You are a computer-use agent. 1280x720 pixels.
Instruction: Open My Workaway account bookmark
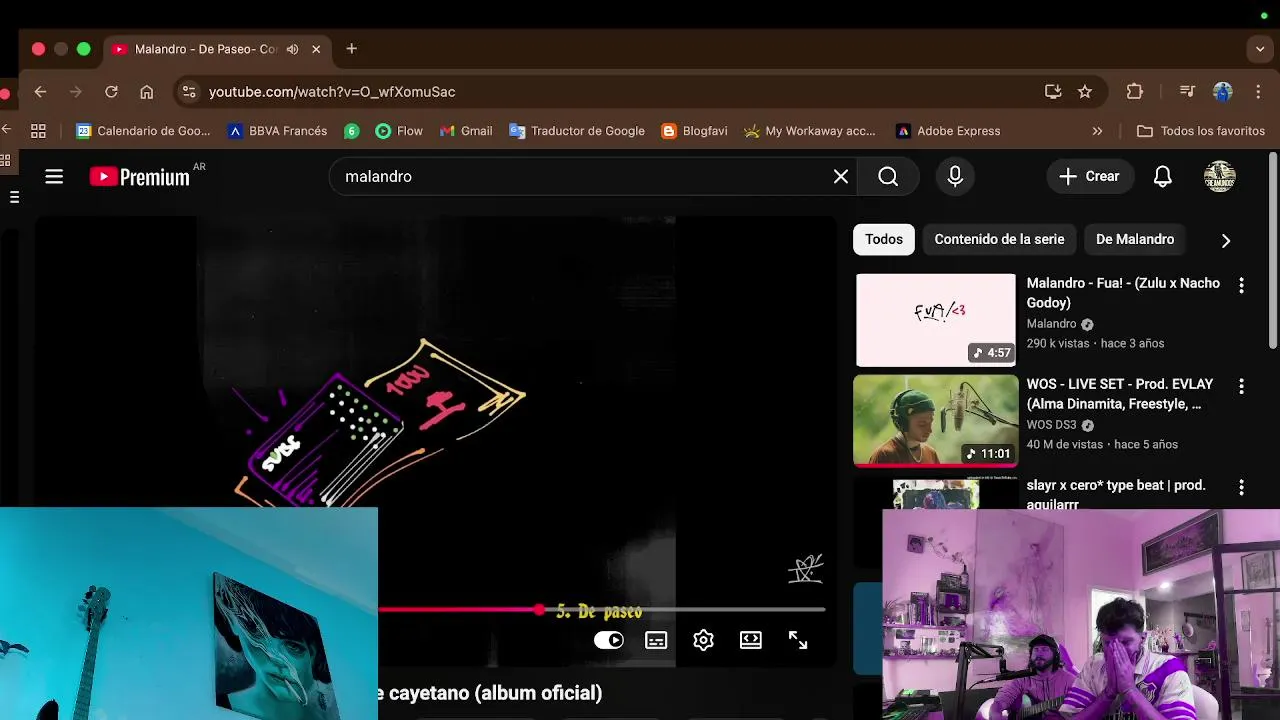[x=810, y=131]
